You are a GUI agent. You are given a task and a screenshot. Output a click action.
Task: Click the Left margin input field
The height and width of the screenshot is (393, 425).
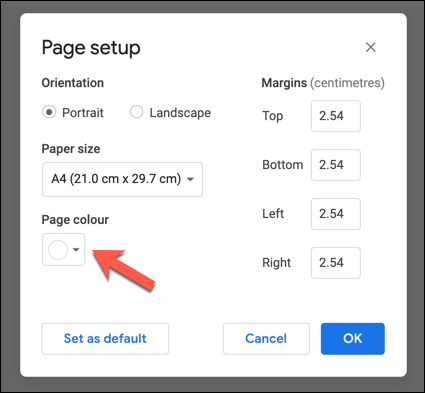click(x=336, y=214)
